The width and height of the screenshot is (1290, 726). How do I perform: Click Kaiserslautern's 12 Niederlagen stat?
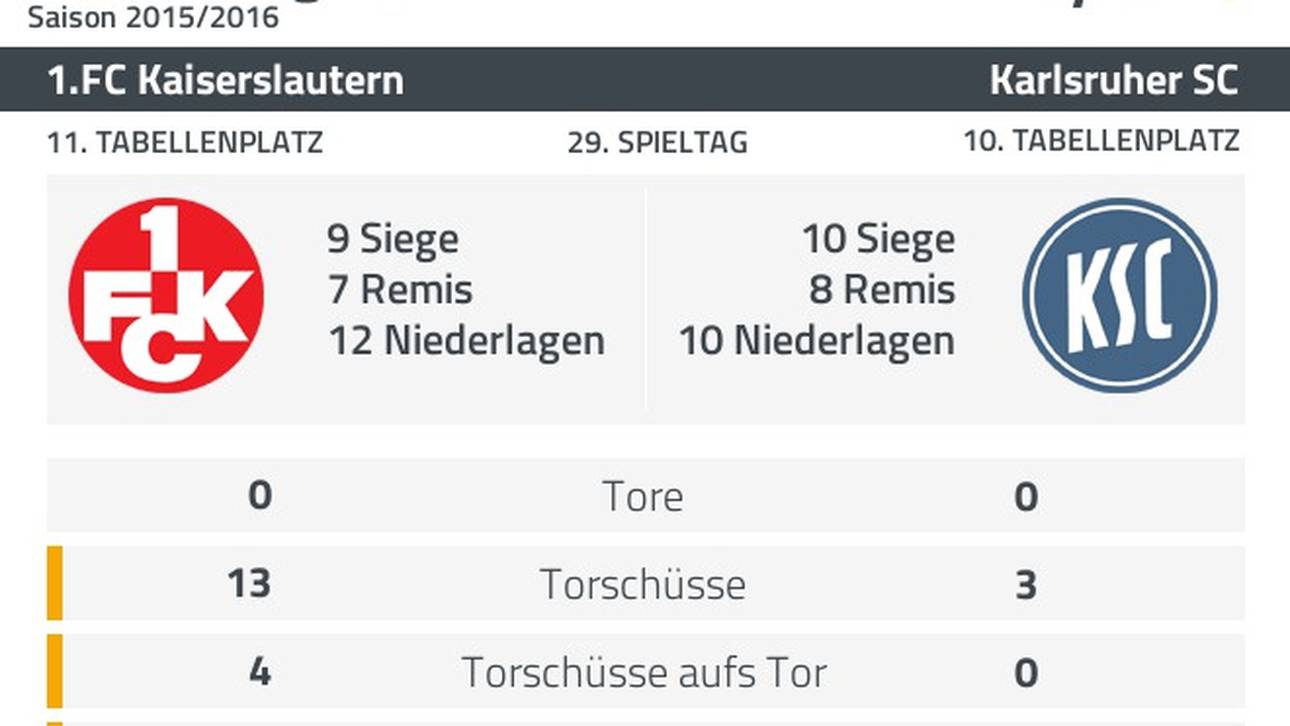point(467,341)
